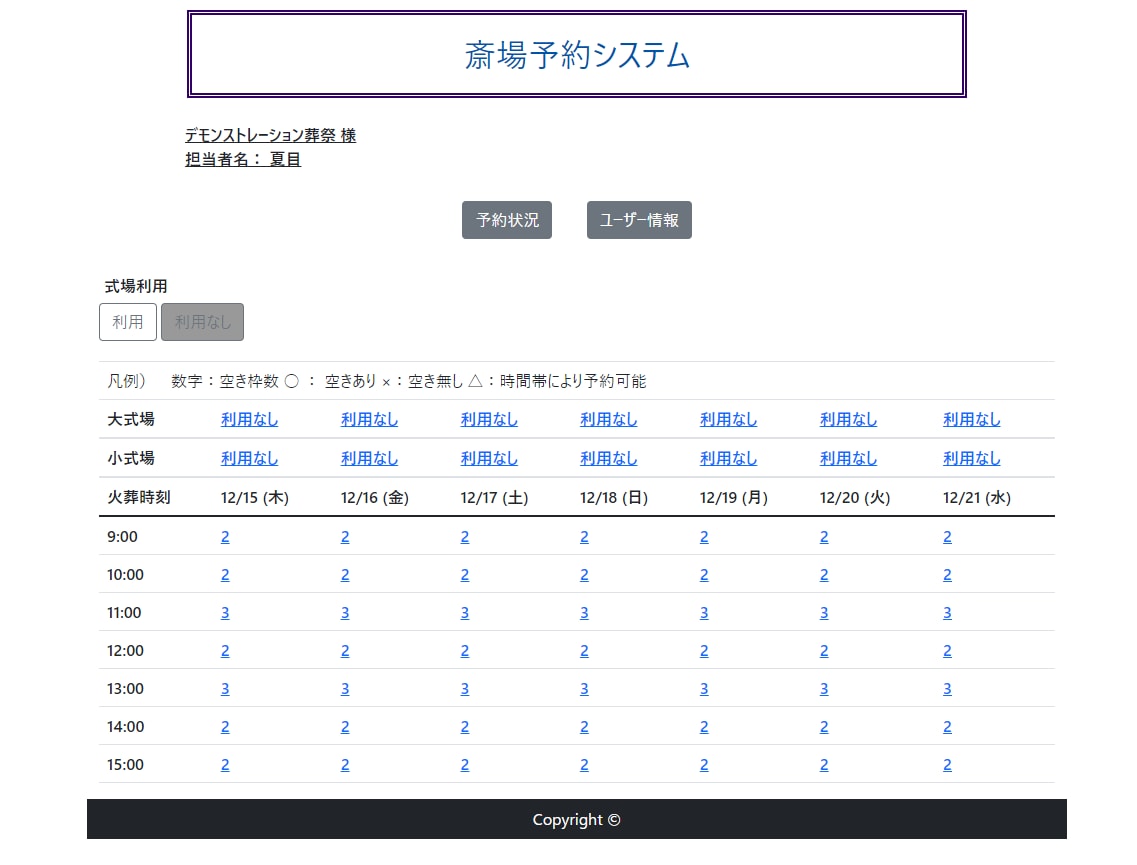Select the 9:00 slot on 12/21 (水)
This screenshot has width=1137, height=865.
point(947,537)
